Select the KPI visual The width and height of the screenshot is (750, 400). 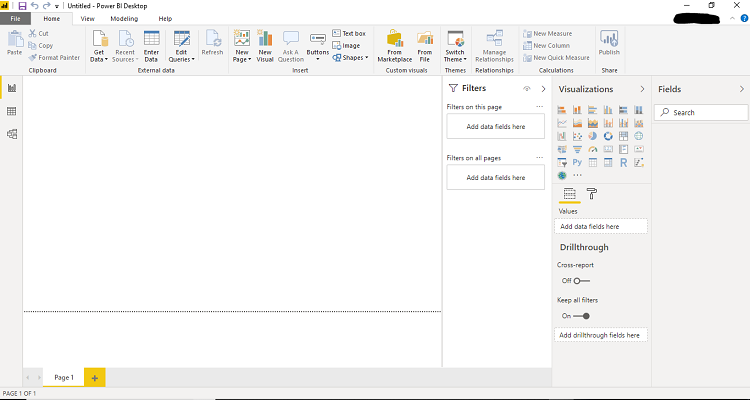[639, 149]
